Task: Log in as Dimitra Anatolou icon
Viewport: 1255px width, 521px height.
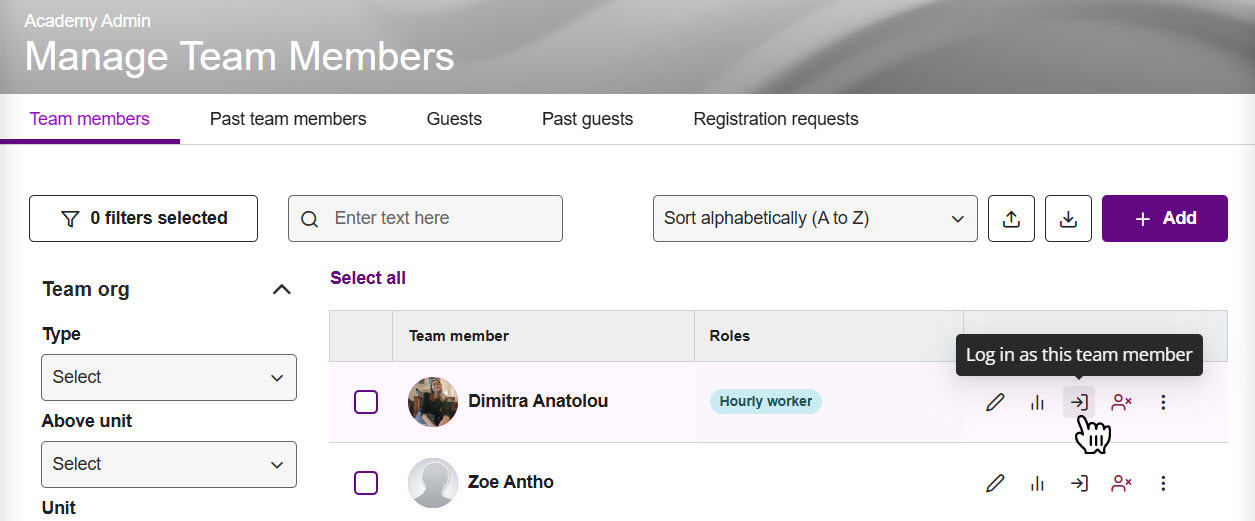Action: pyautogui.click(x=1079, y=402)
